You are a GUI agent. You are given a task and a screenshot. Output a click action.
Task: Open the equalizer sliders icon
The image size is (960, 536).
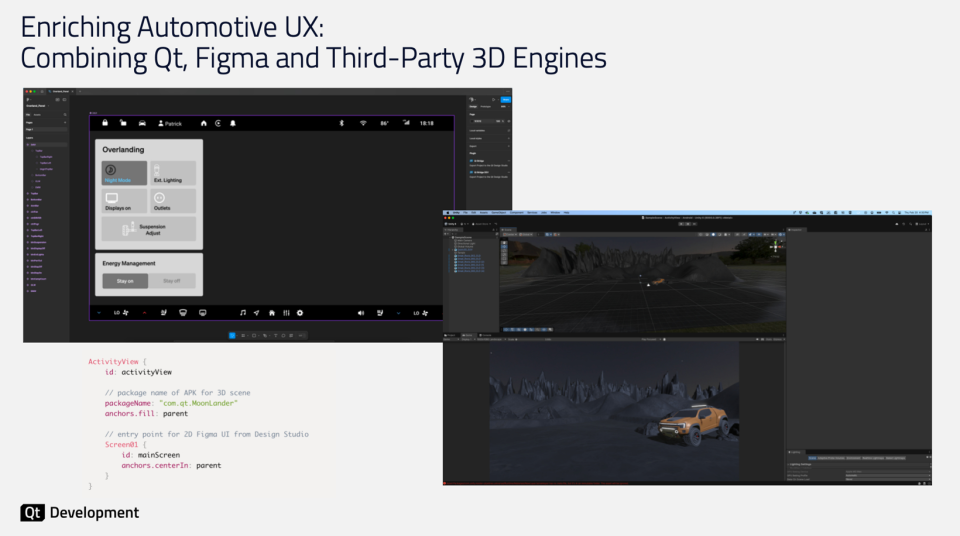[286, 313]
